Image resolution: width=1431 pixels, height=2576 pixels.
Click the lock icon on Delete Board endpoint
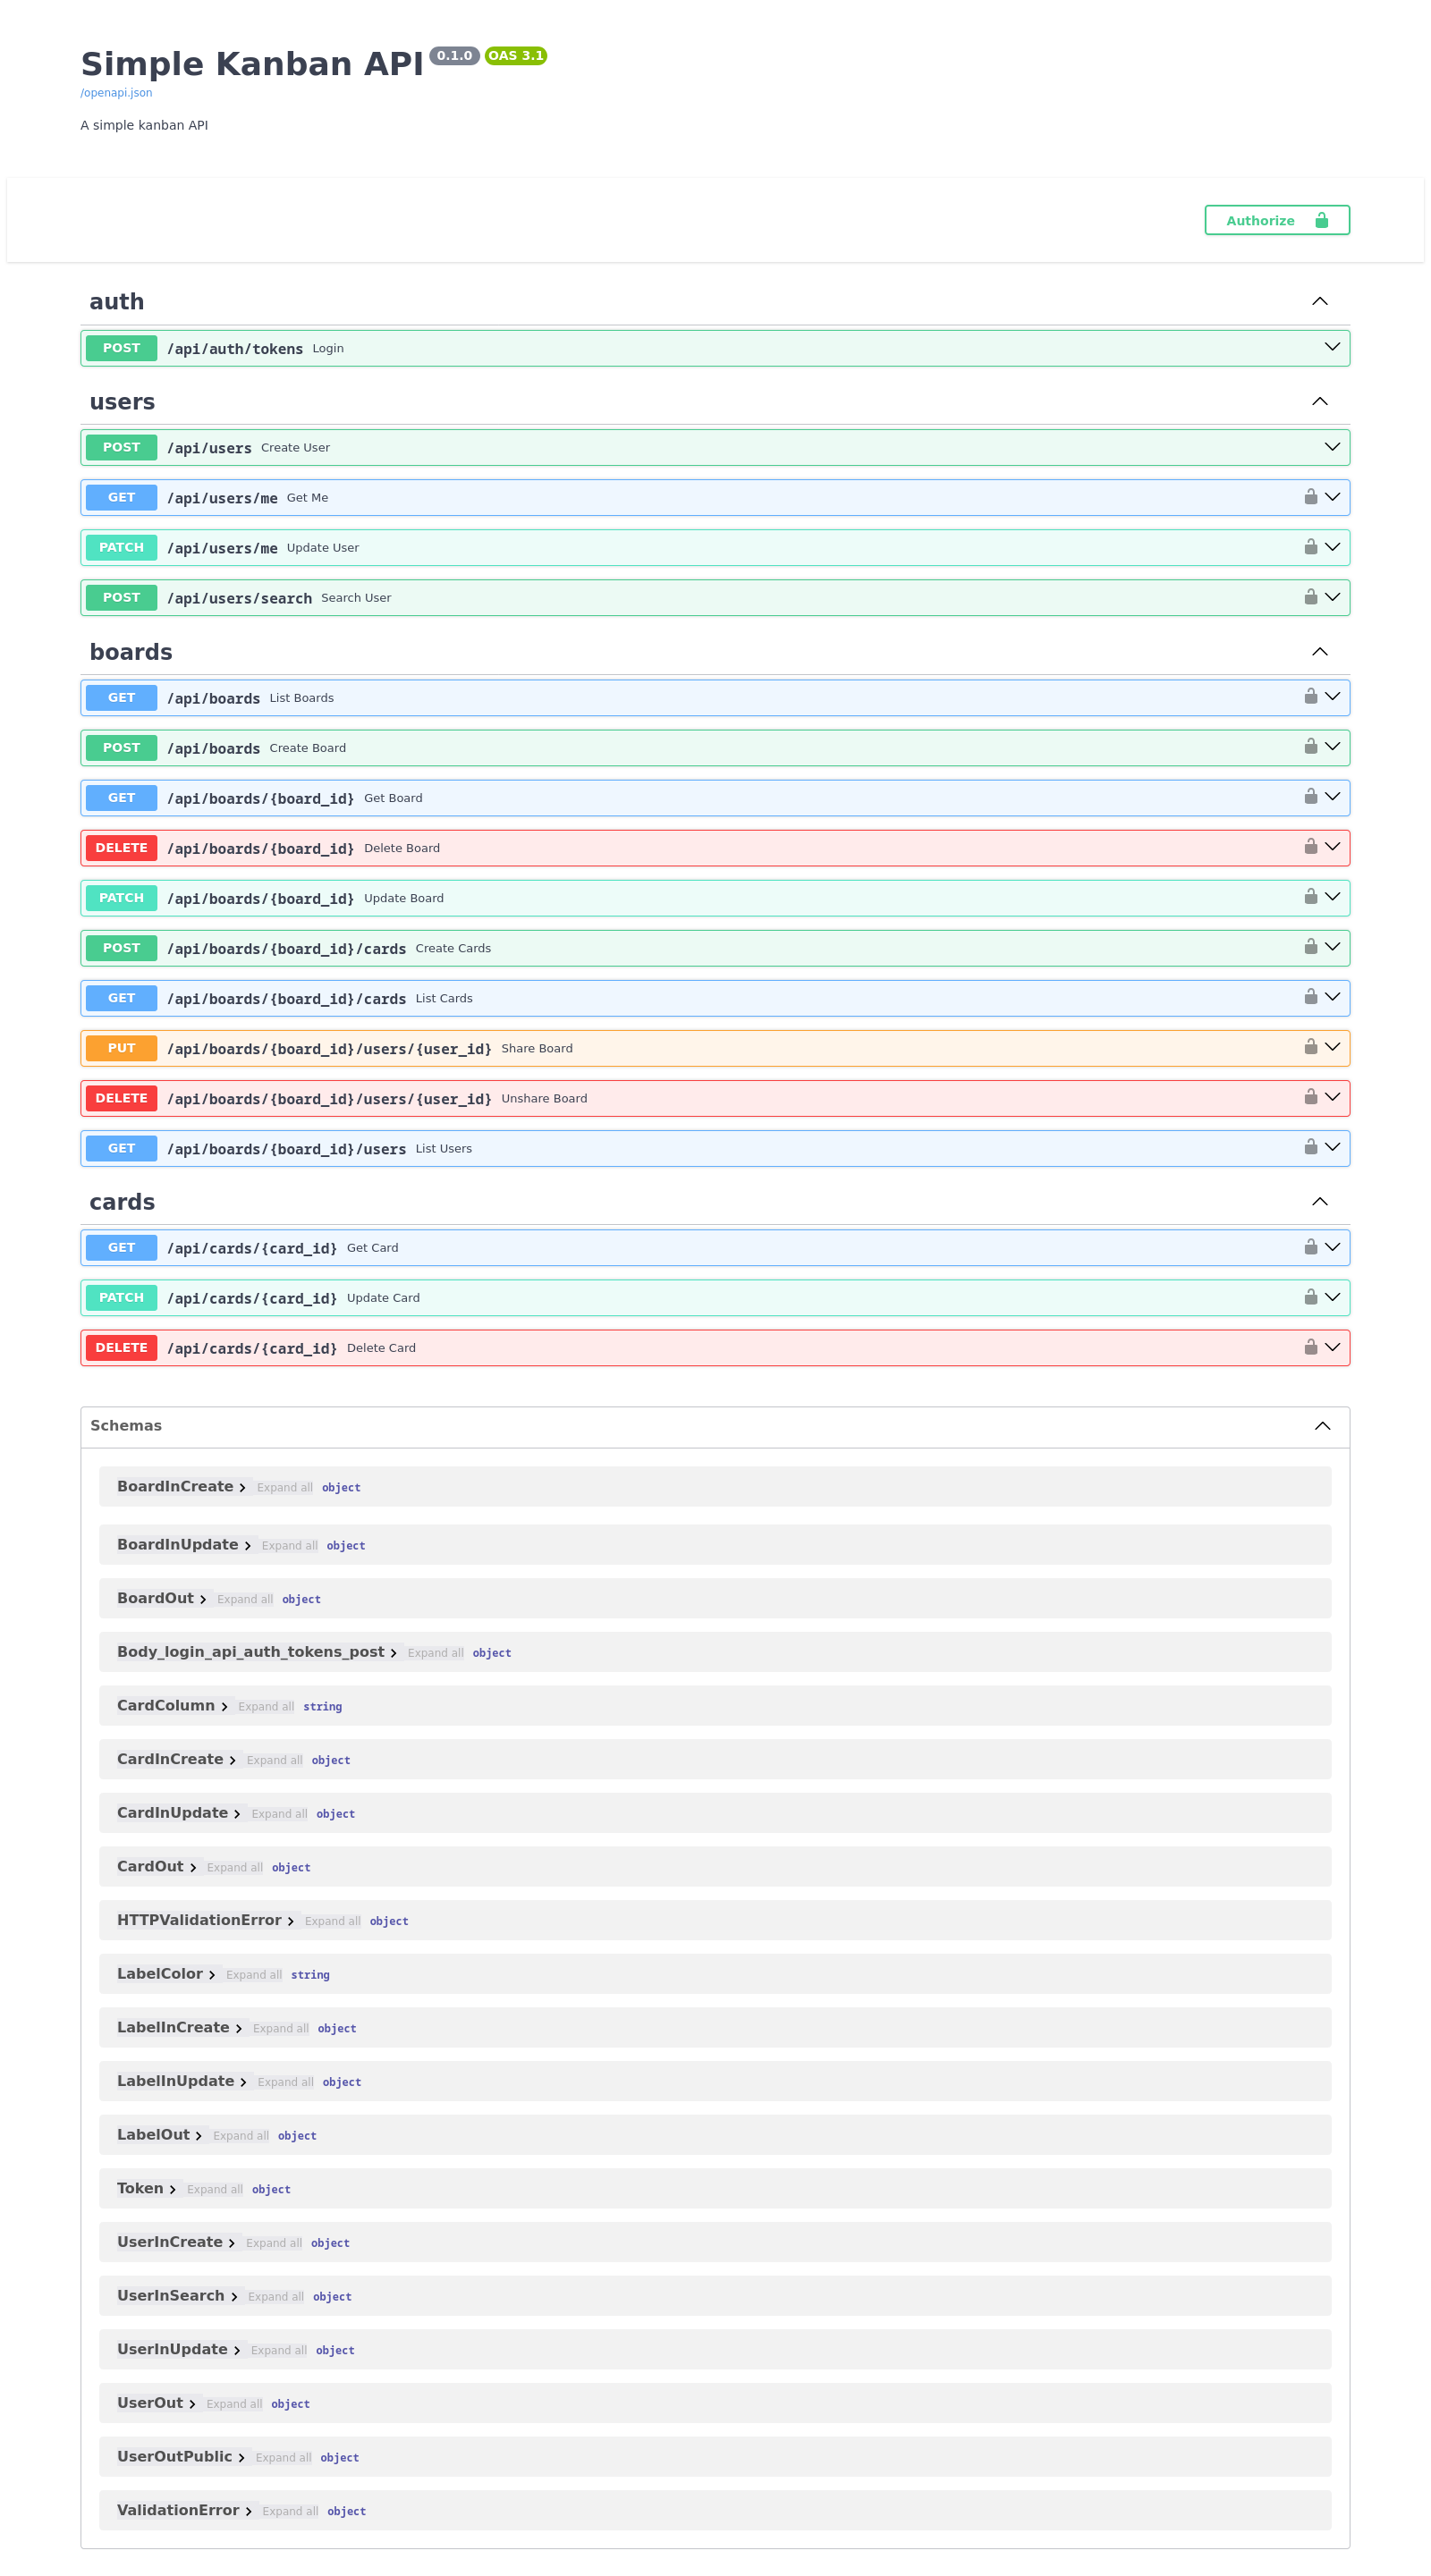[x=1310, y=846]
